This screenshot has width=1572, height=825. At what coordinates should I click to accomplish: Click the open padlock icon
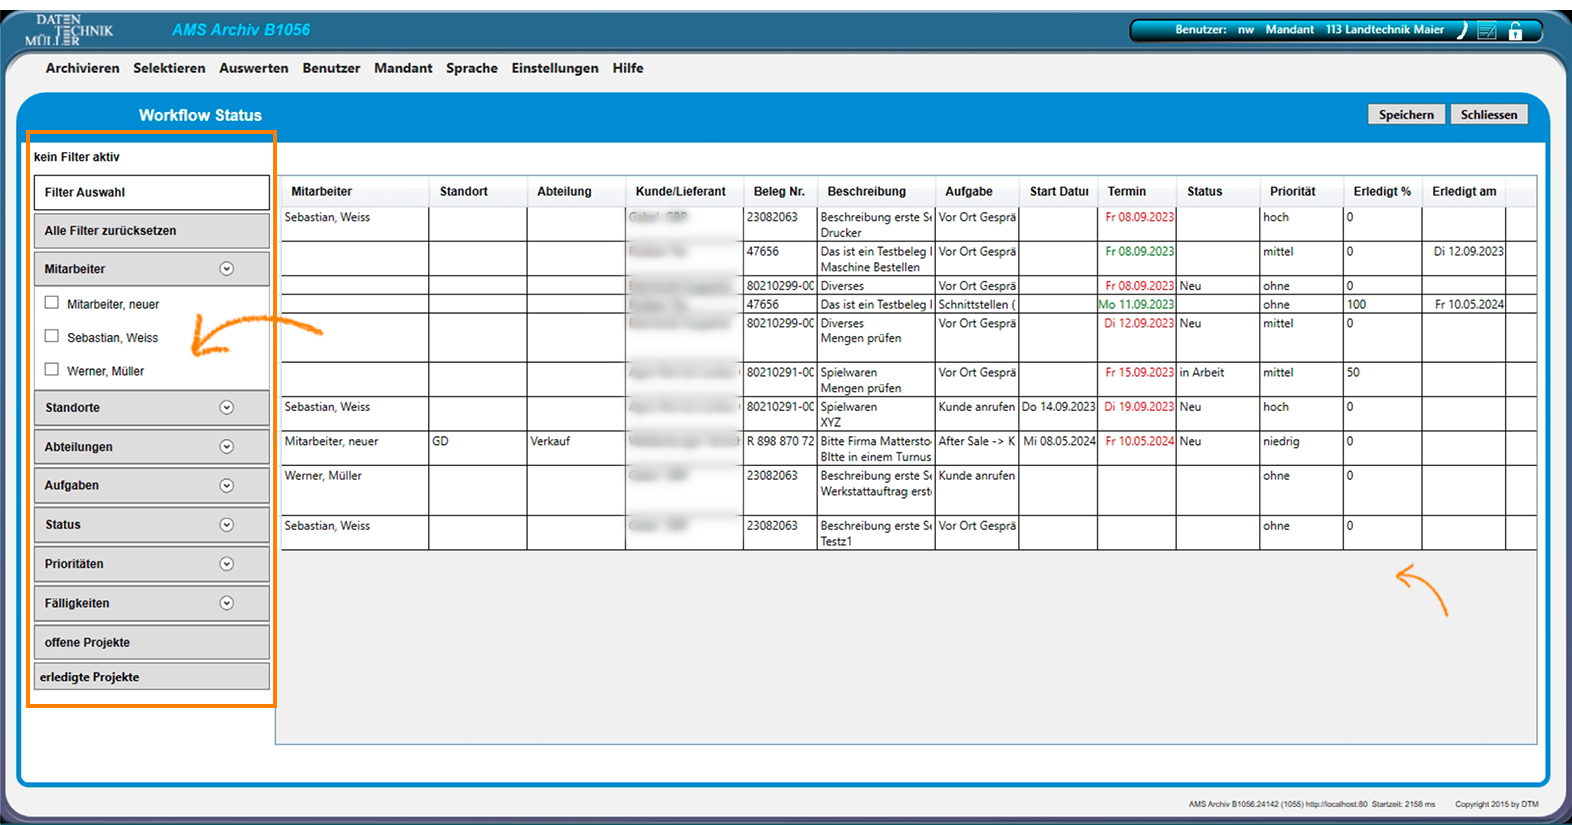(1515, 31)
